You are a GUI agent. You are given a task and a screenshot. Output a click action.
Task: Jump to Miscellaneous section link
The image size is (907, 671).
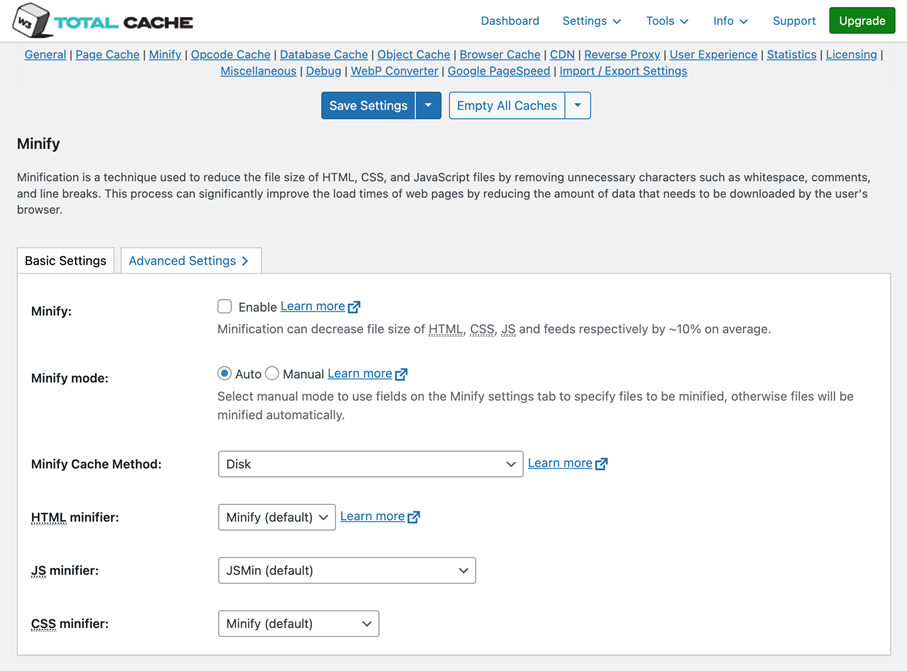(x=259, y=71)
